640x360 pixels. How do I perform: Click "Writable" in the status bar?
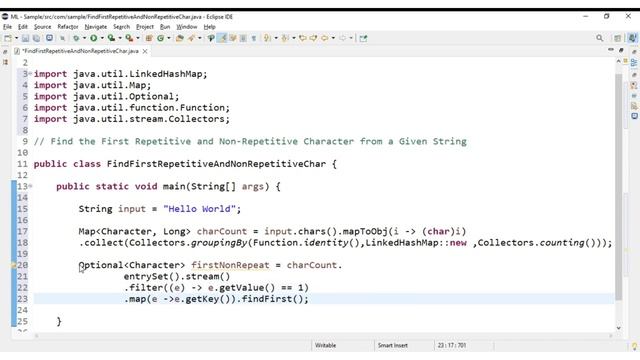click(x=325, y=345)
